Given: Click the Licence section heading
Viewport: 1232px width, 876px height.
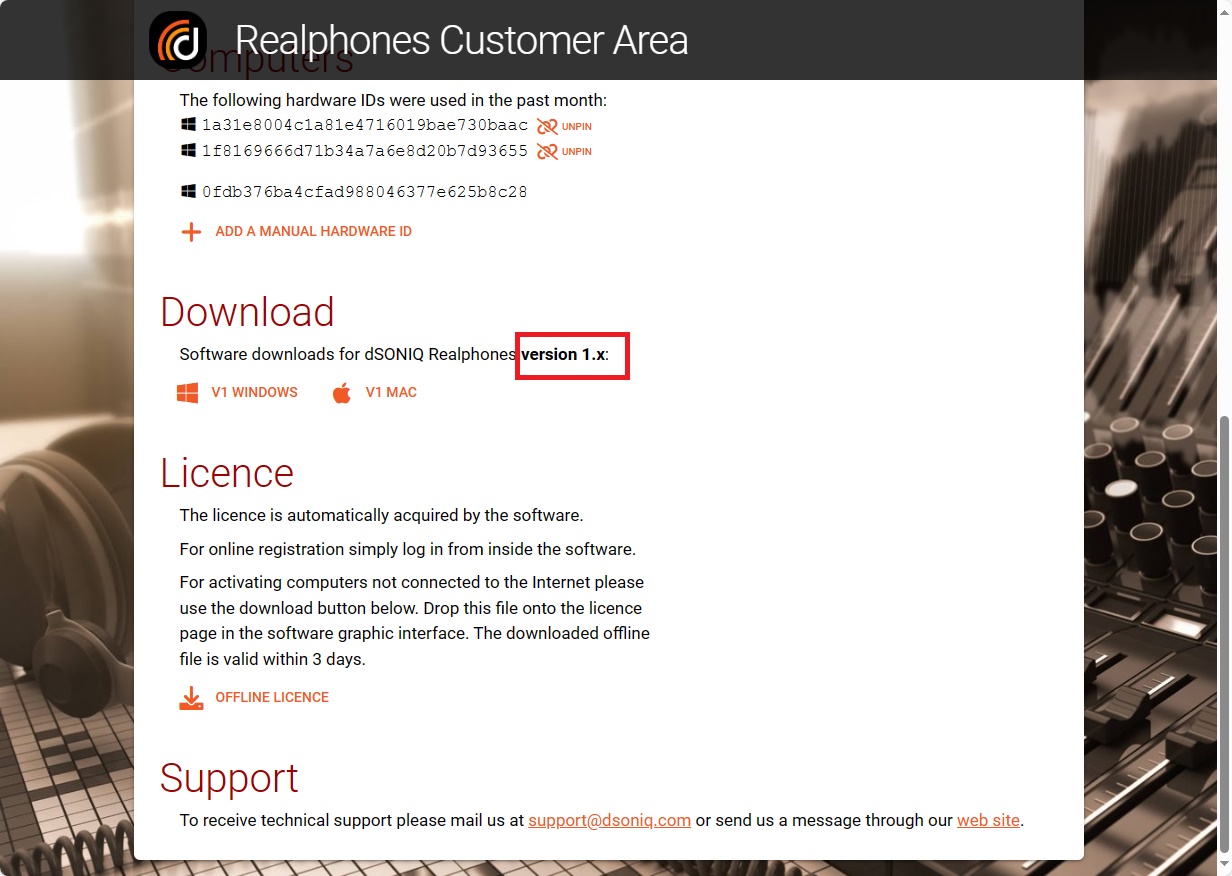Looking at the screenshot, I should click(x=227, y=473).
